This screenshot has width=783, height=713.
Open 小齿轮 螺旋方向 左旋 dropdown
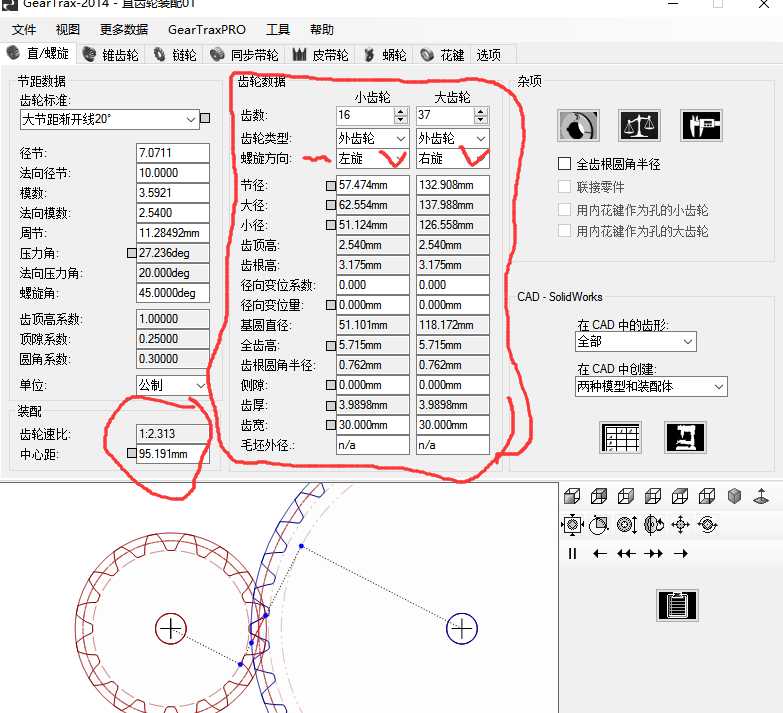point(373,159)
